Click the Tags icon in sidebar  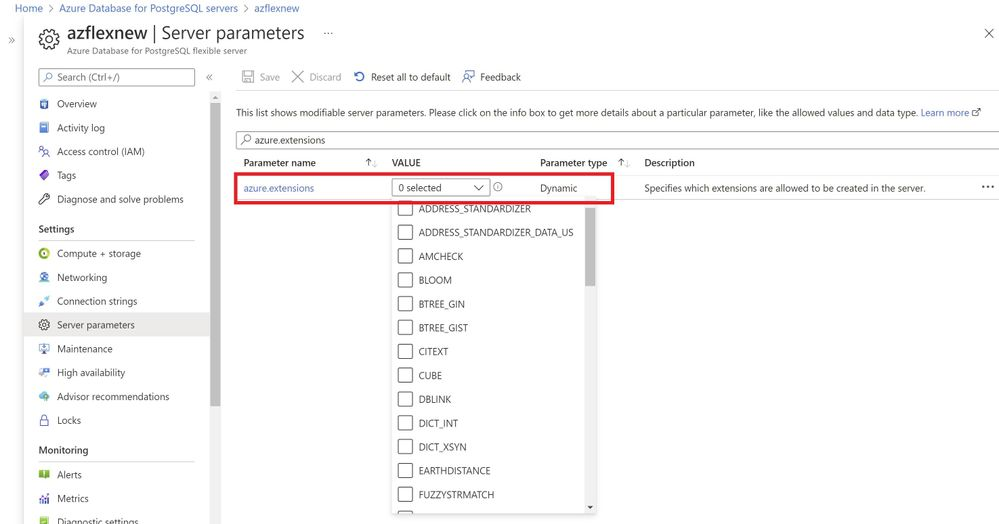tap(44, 175)
